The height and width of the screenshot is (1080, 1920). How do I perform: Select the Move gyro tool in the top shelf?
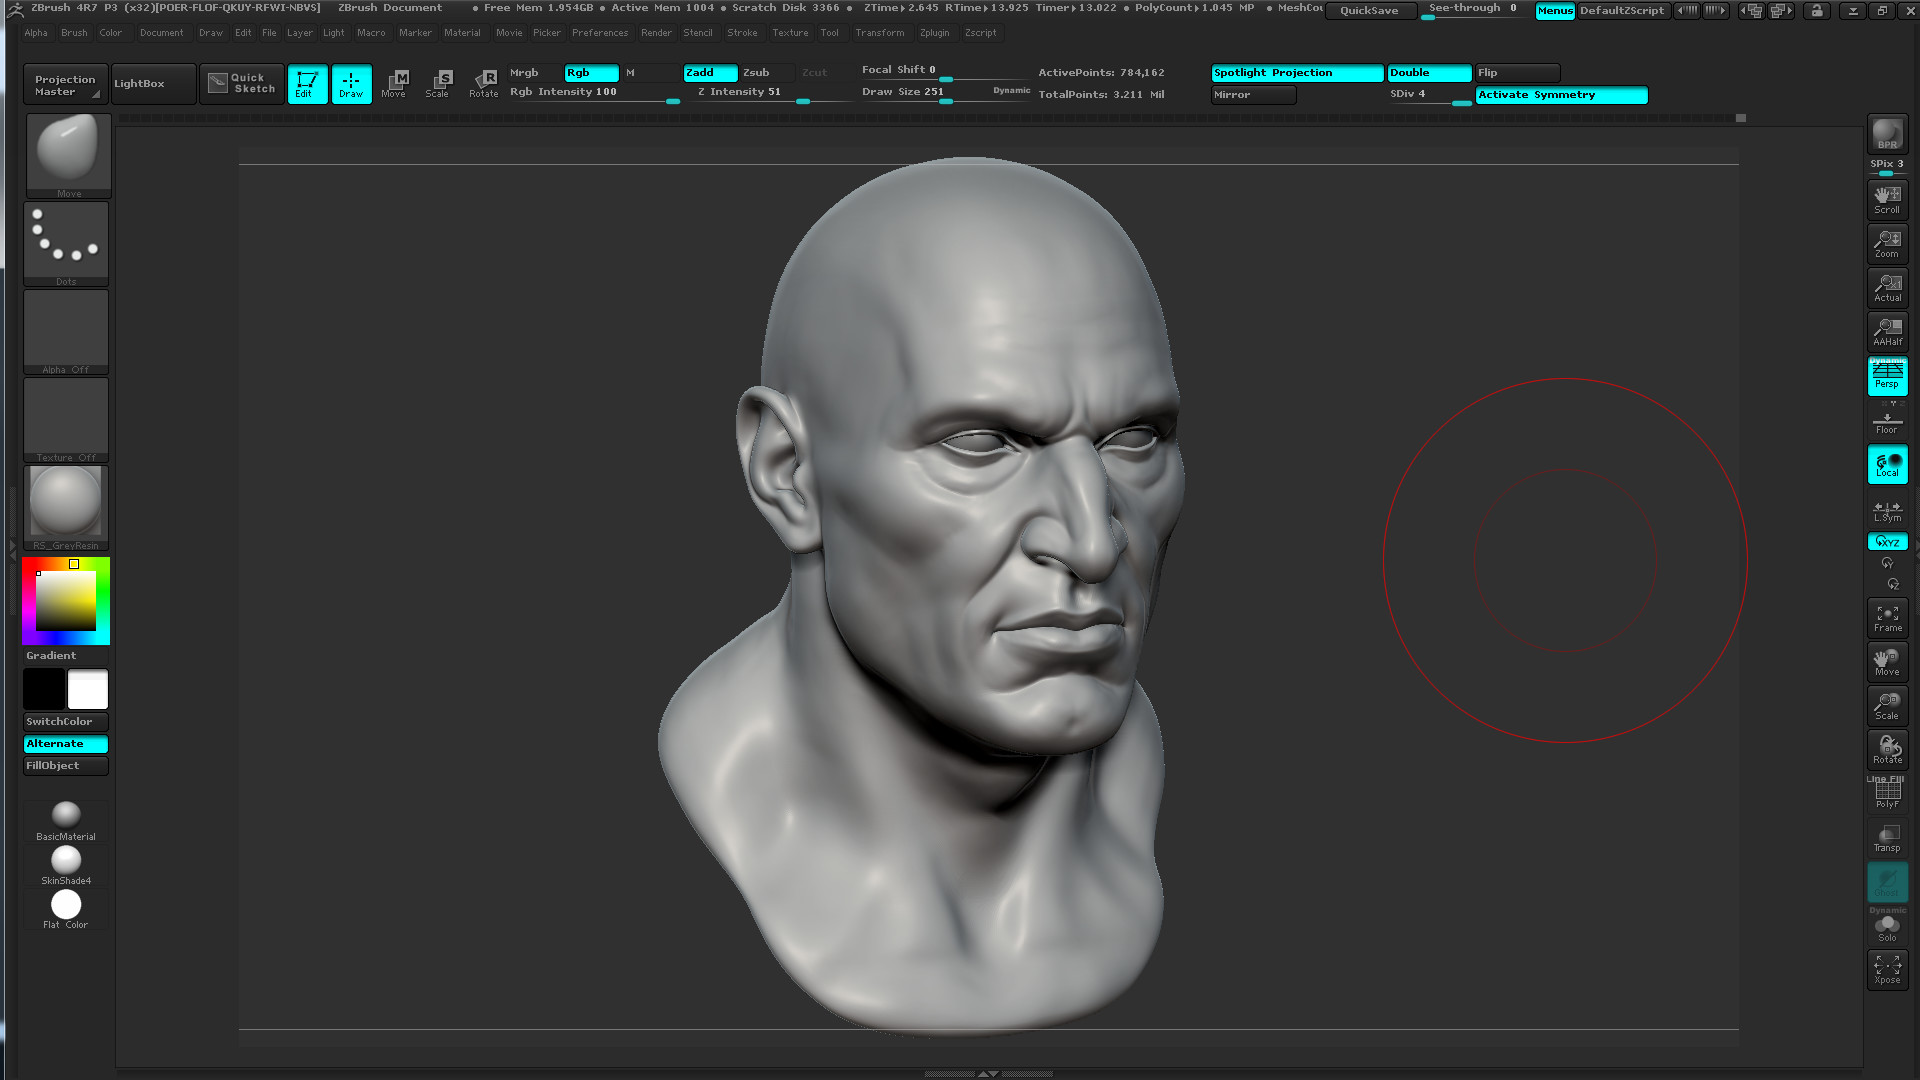tap(395, 84)
